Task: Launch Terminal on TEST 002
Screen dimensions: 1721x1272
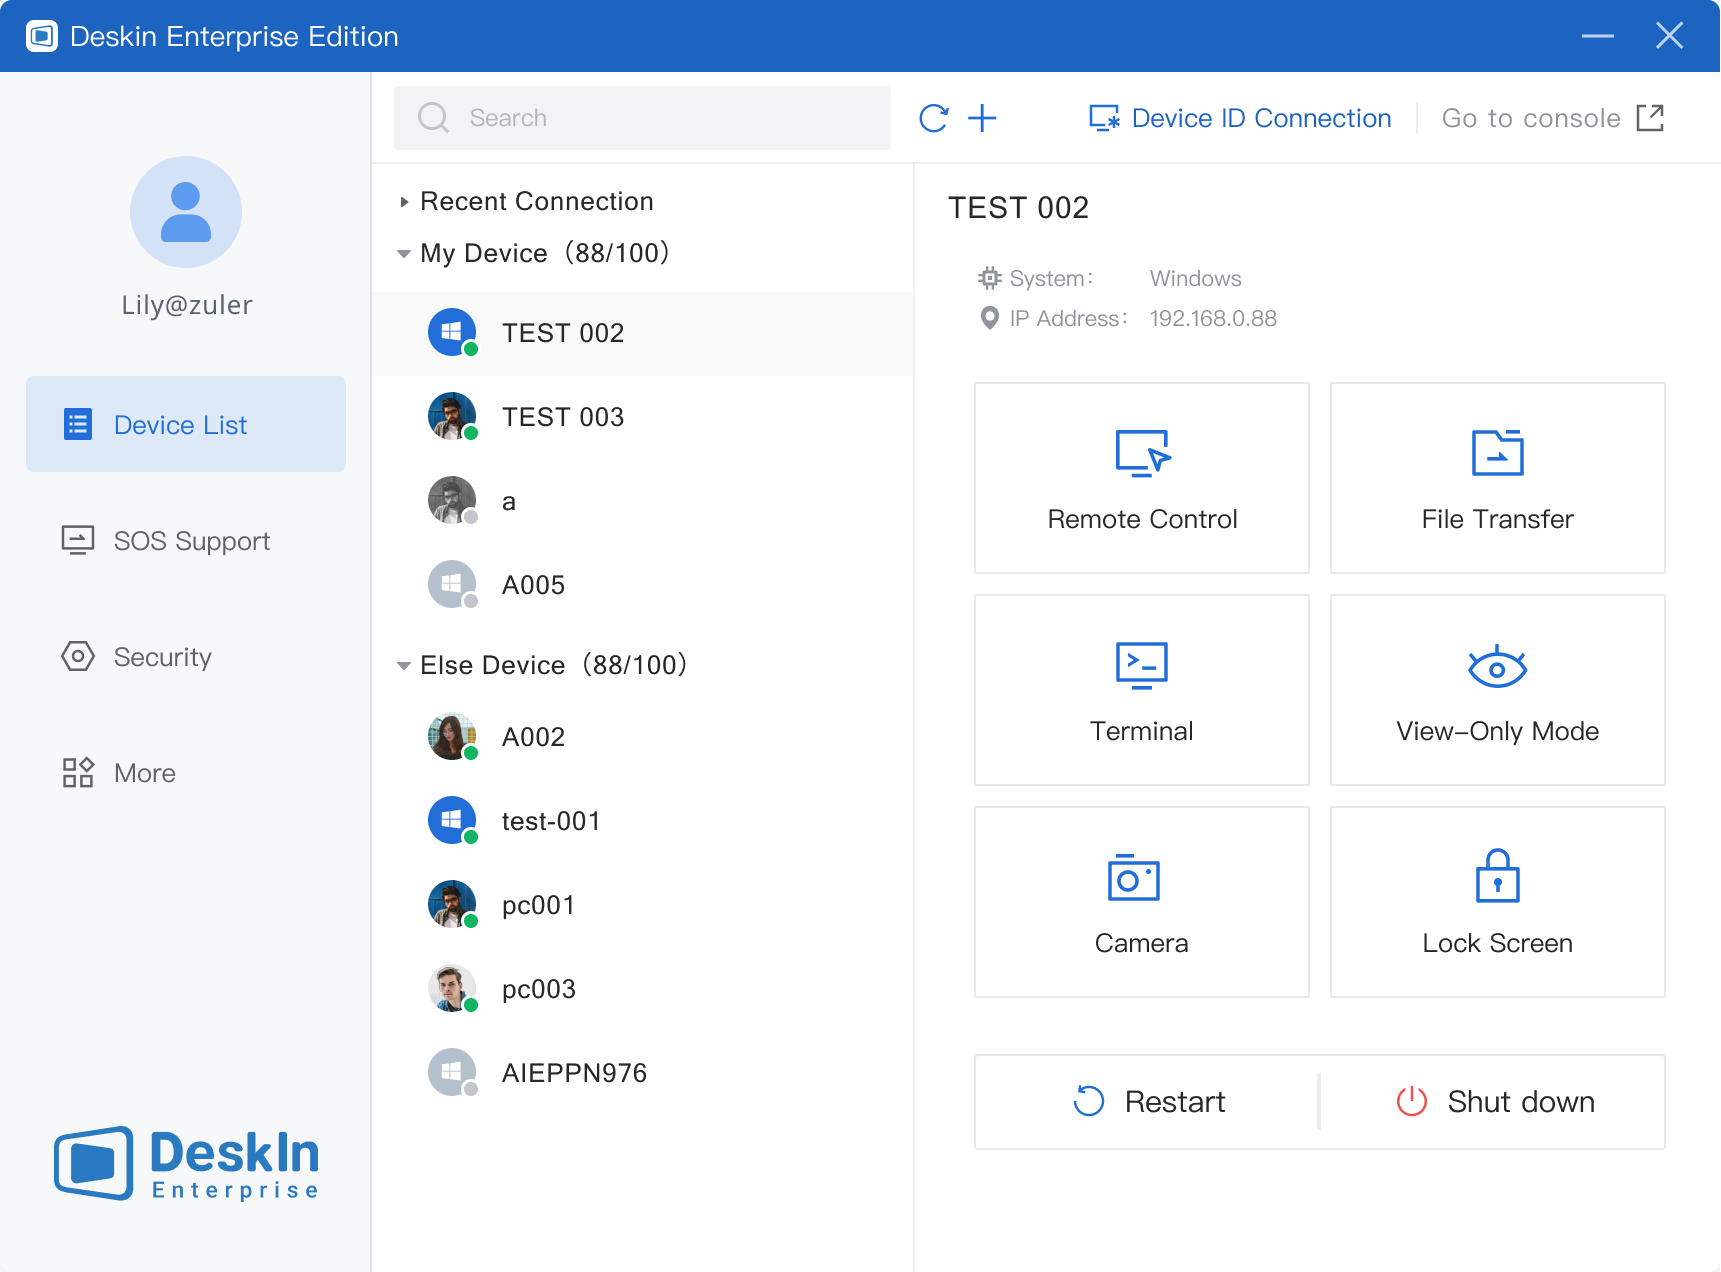Action: click(1142, 690)
